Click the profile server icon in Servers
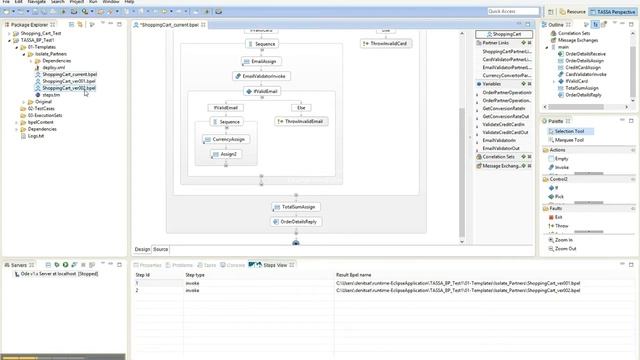Image resolution: width=640 pixels, height=360 pixels. click(x=74, y=265)
